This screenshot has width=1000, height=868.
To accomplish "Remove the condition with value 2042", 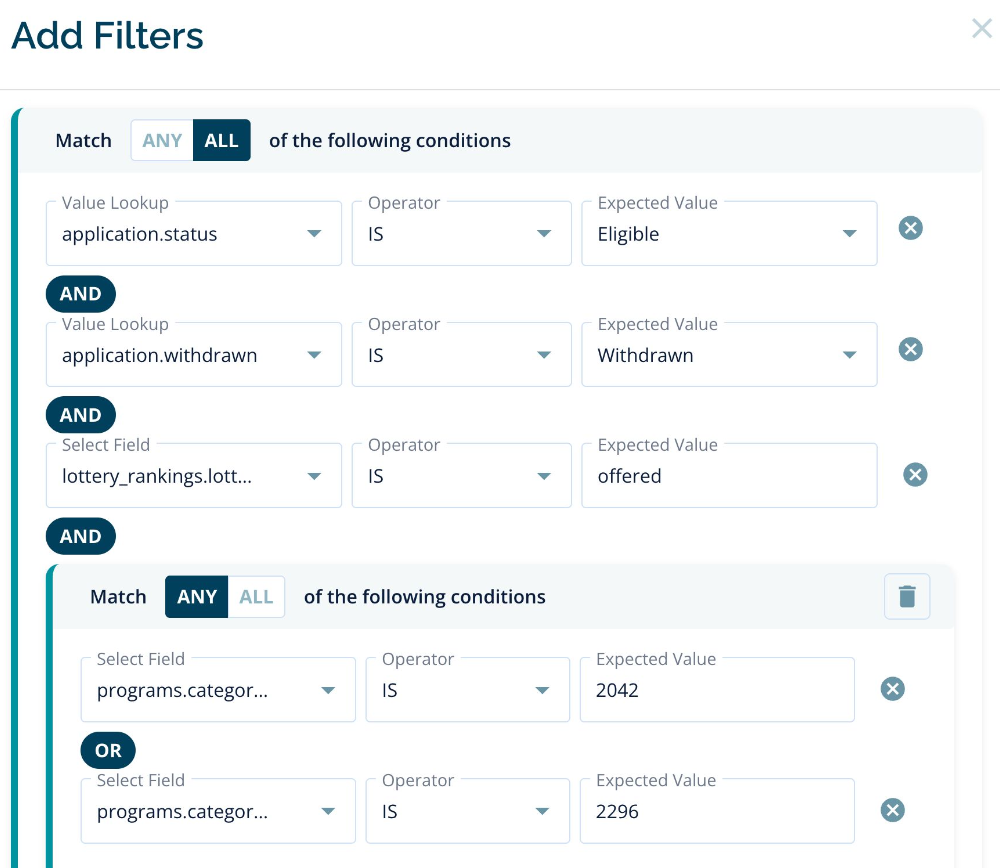I will click(892, 689).
